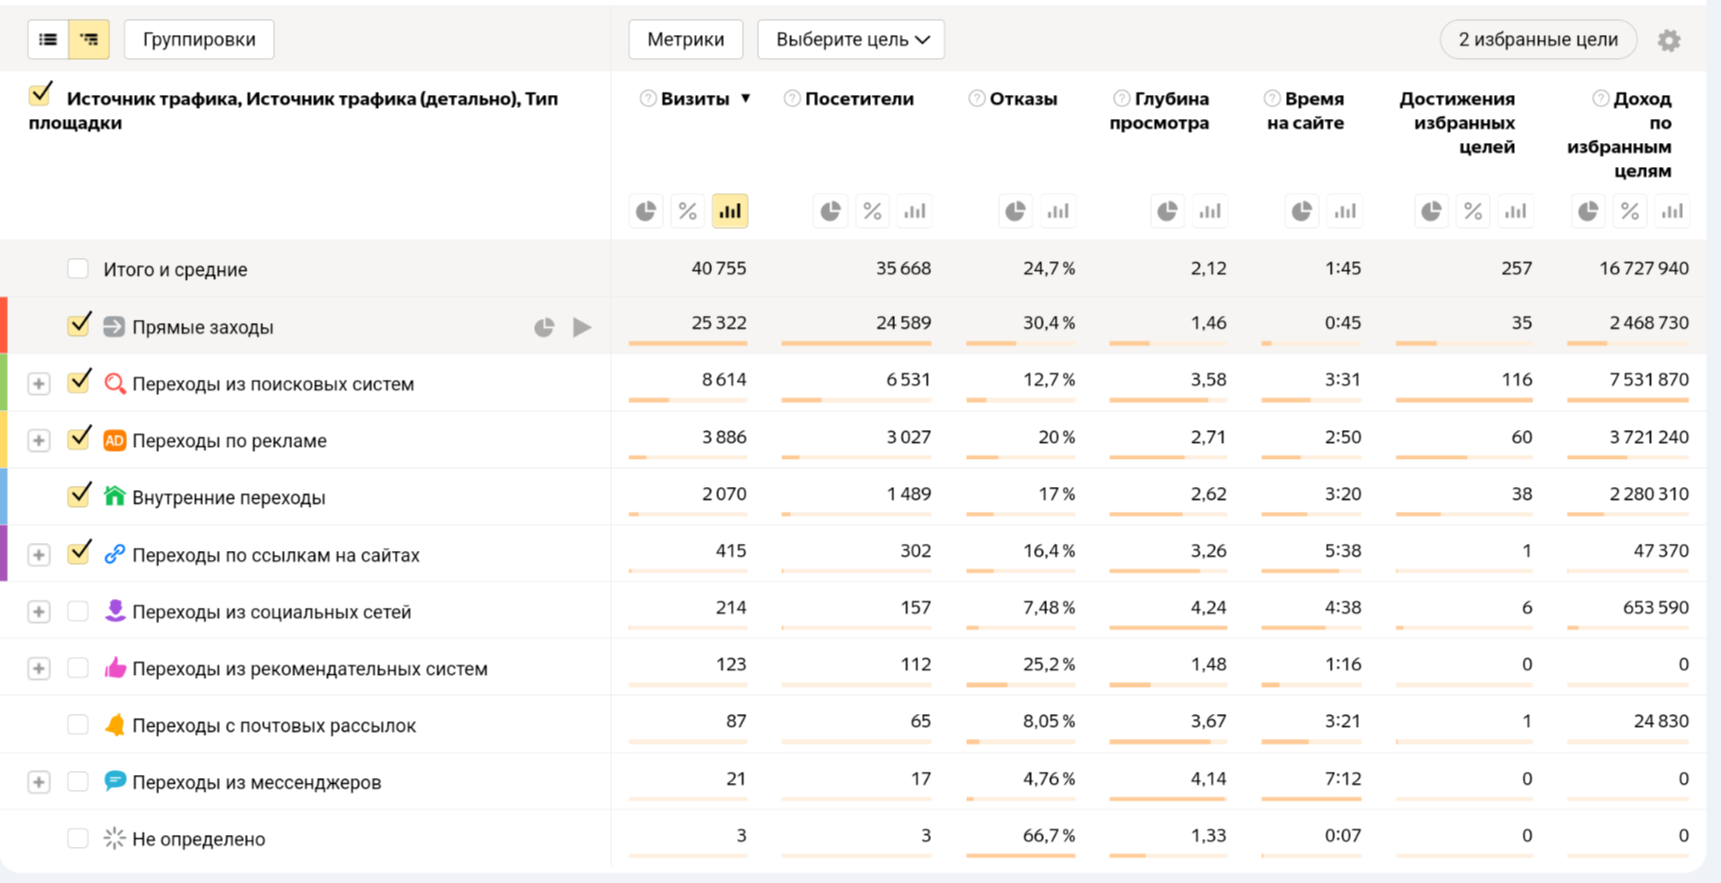Select the tree view icon

pyautogui.click(x=89, y=40)
